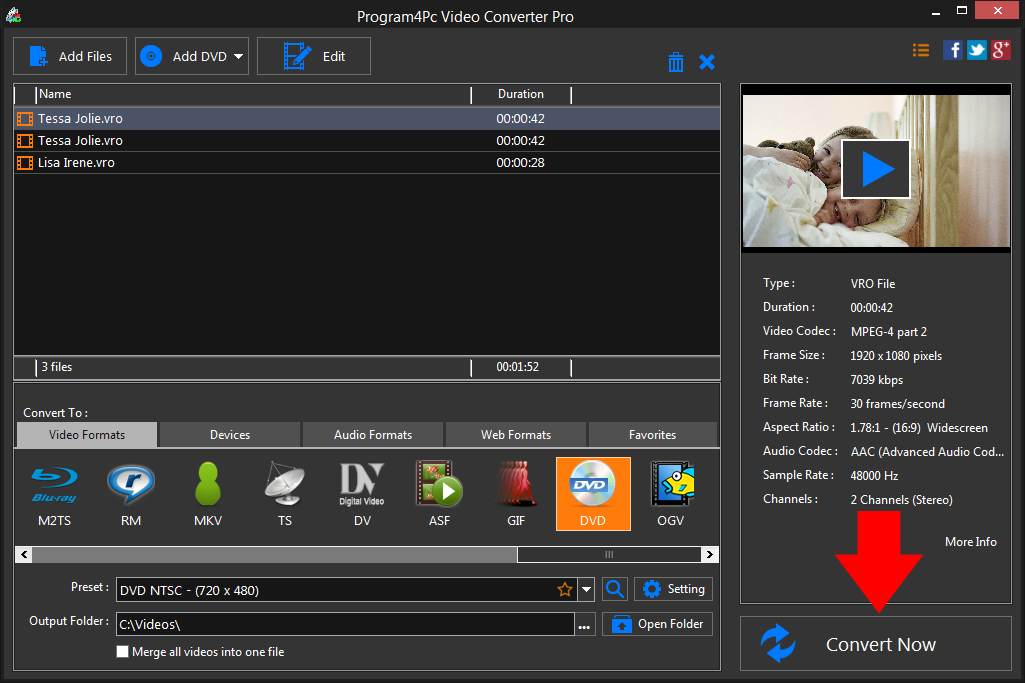
Task: Open the More Info link
Action: 970,541
